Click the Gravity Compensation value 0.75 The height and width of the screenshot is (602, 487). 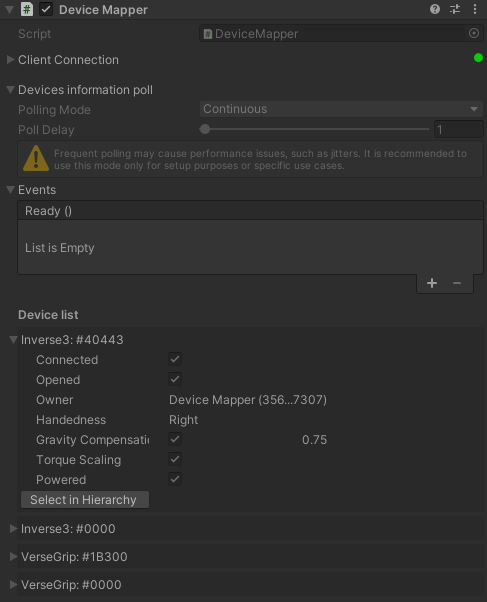click(x=315, y=440)
